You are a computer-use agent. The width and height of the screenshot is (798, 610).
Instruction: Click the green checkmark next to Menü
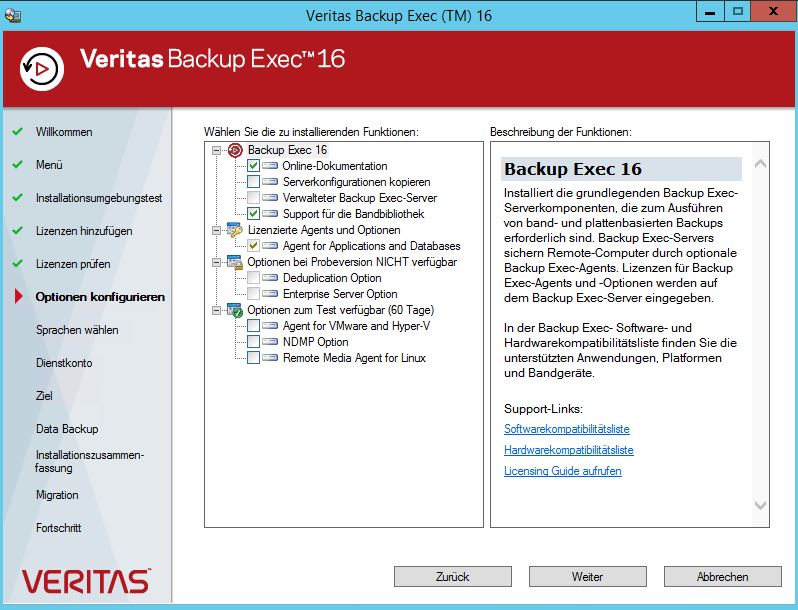[18, 164]
